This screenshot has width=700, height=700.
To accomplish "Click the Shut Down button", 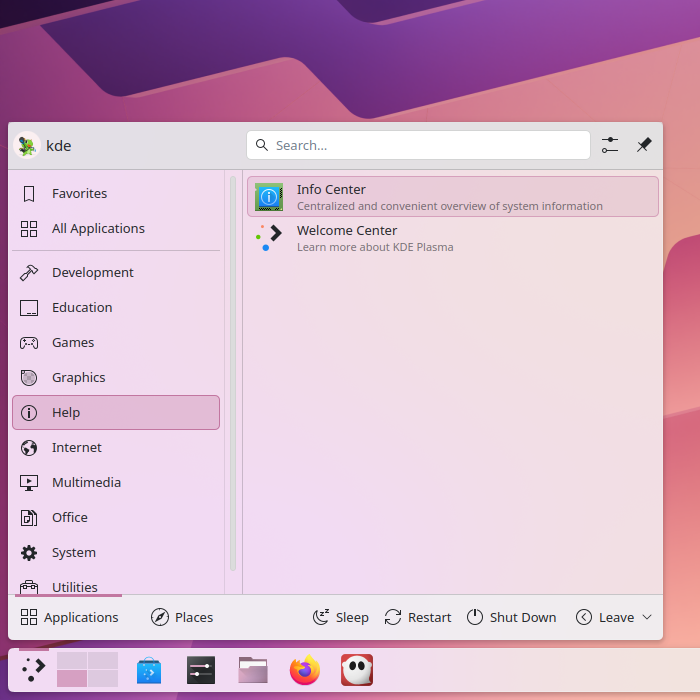I will coord(512,617).
